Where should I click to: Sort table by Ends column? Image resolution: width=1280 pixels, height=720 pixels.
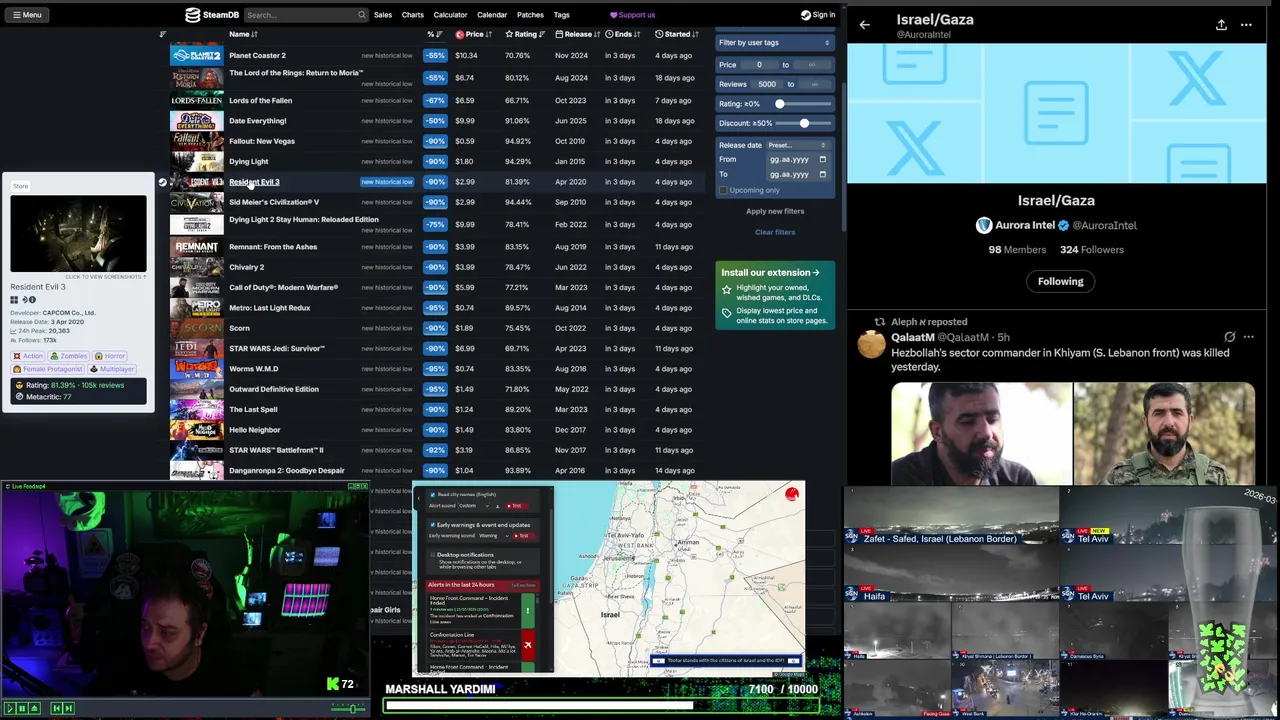623,34
